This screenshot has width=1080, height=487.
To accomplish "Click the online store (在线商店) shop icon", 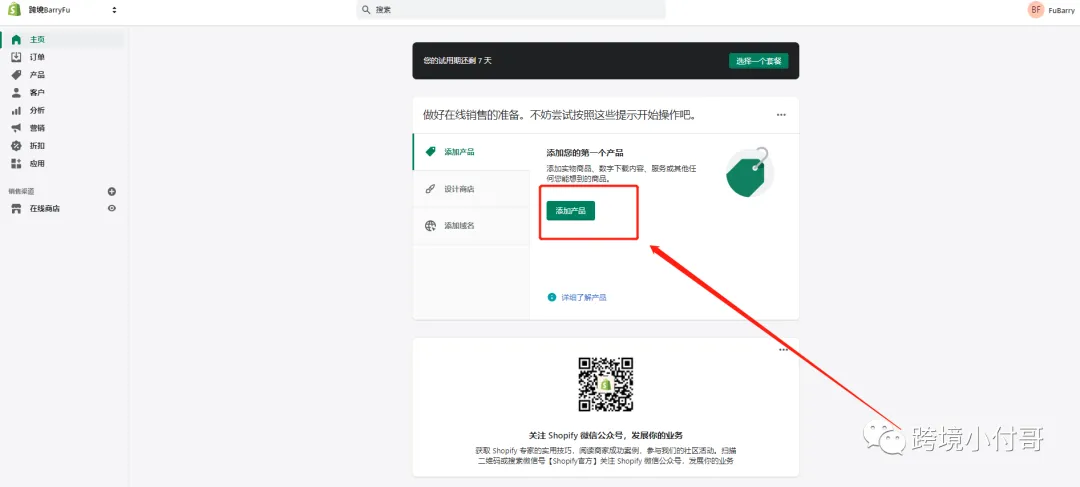I will pyautogui.click(x=17, y=209).
